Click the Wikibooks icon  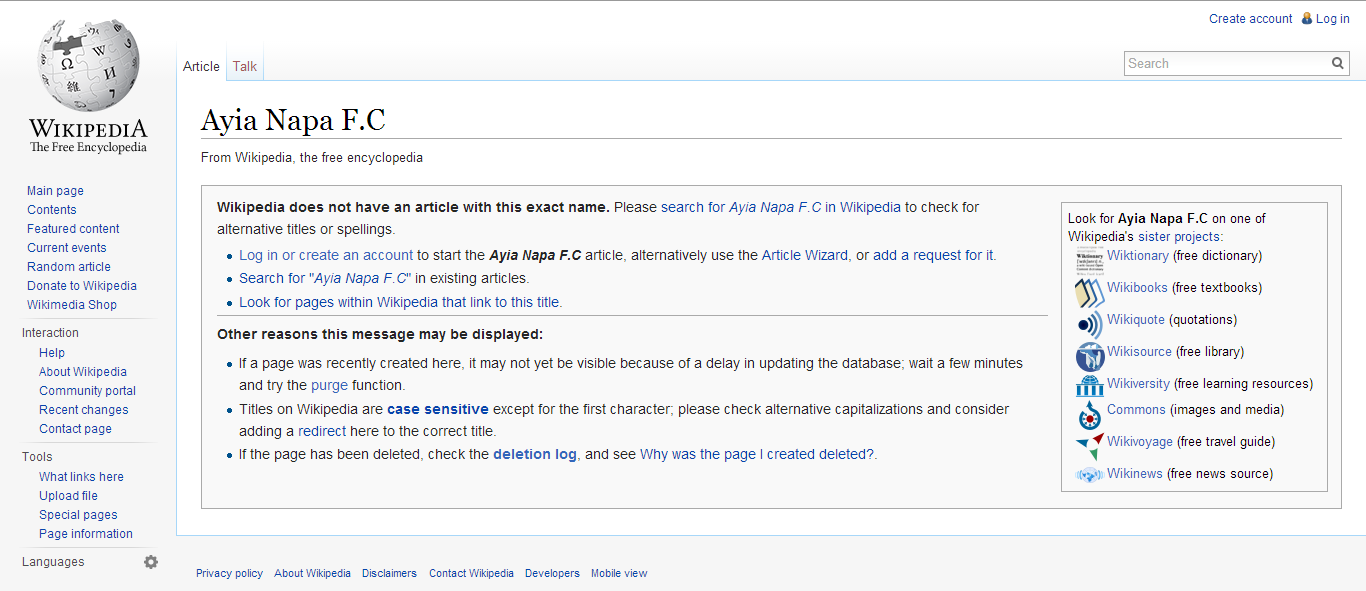[1089, 291]
